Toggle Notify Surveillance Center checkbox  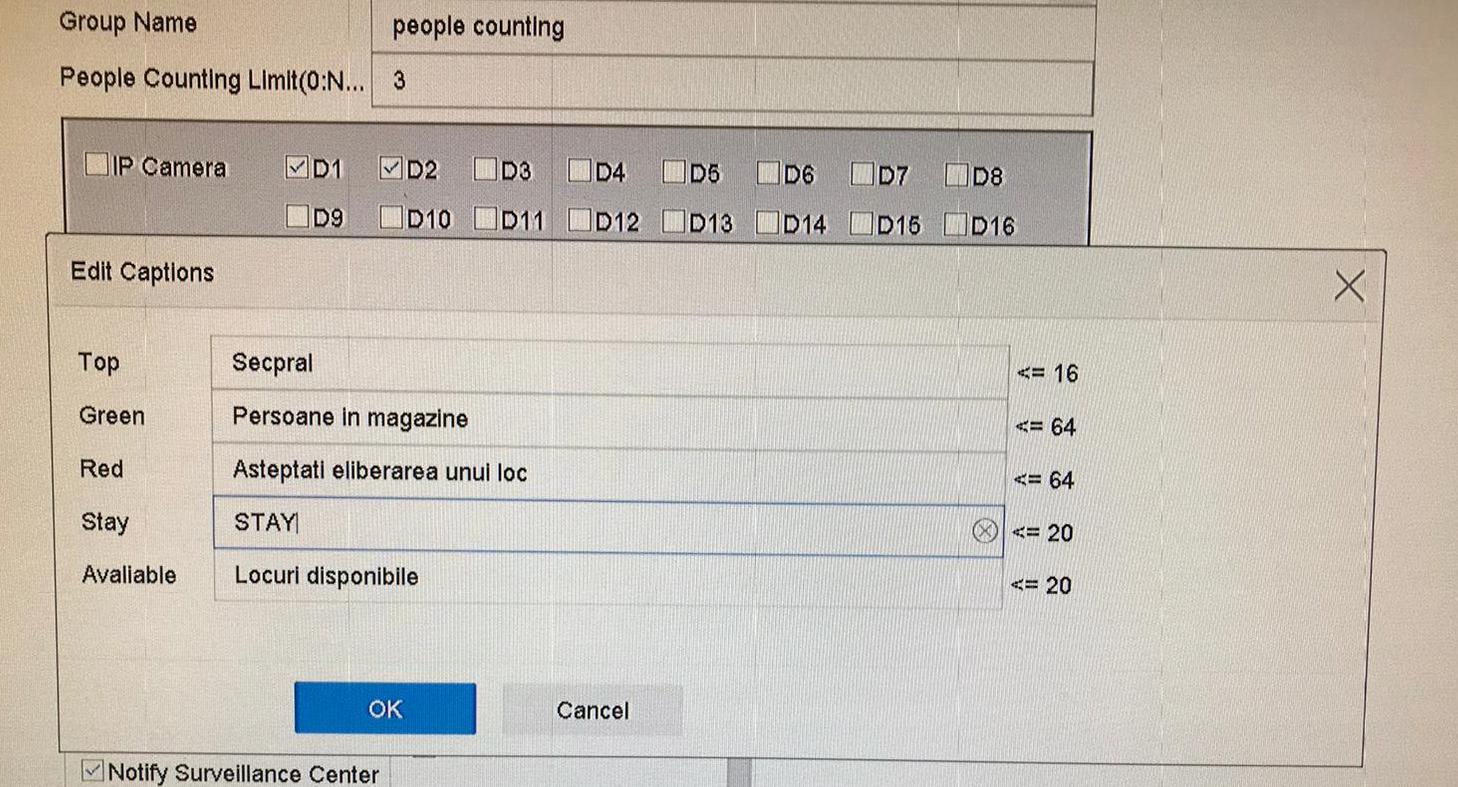tap(92, 771)
